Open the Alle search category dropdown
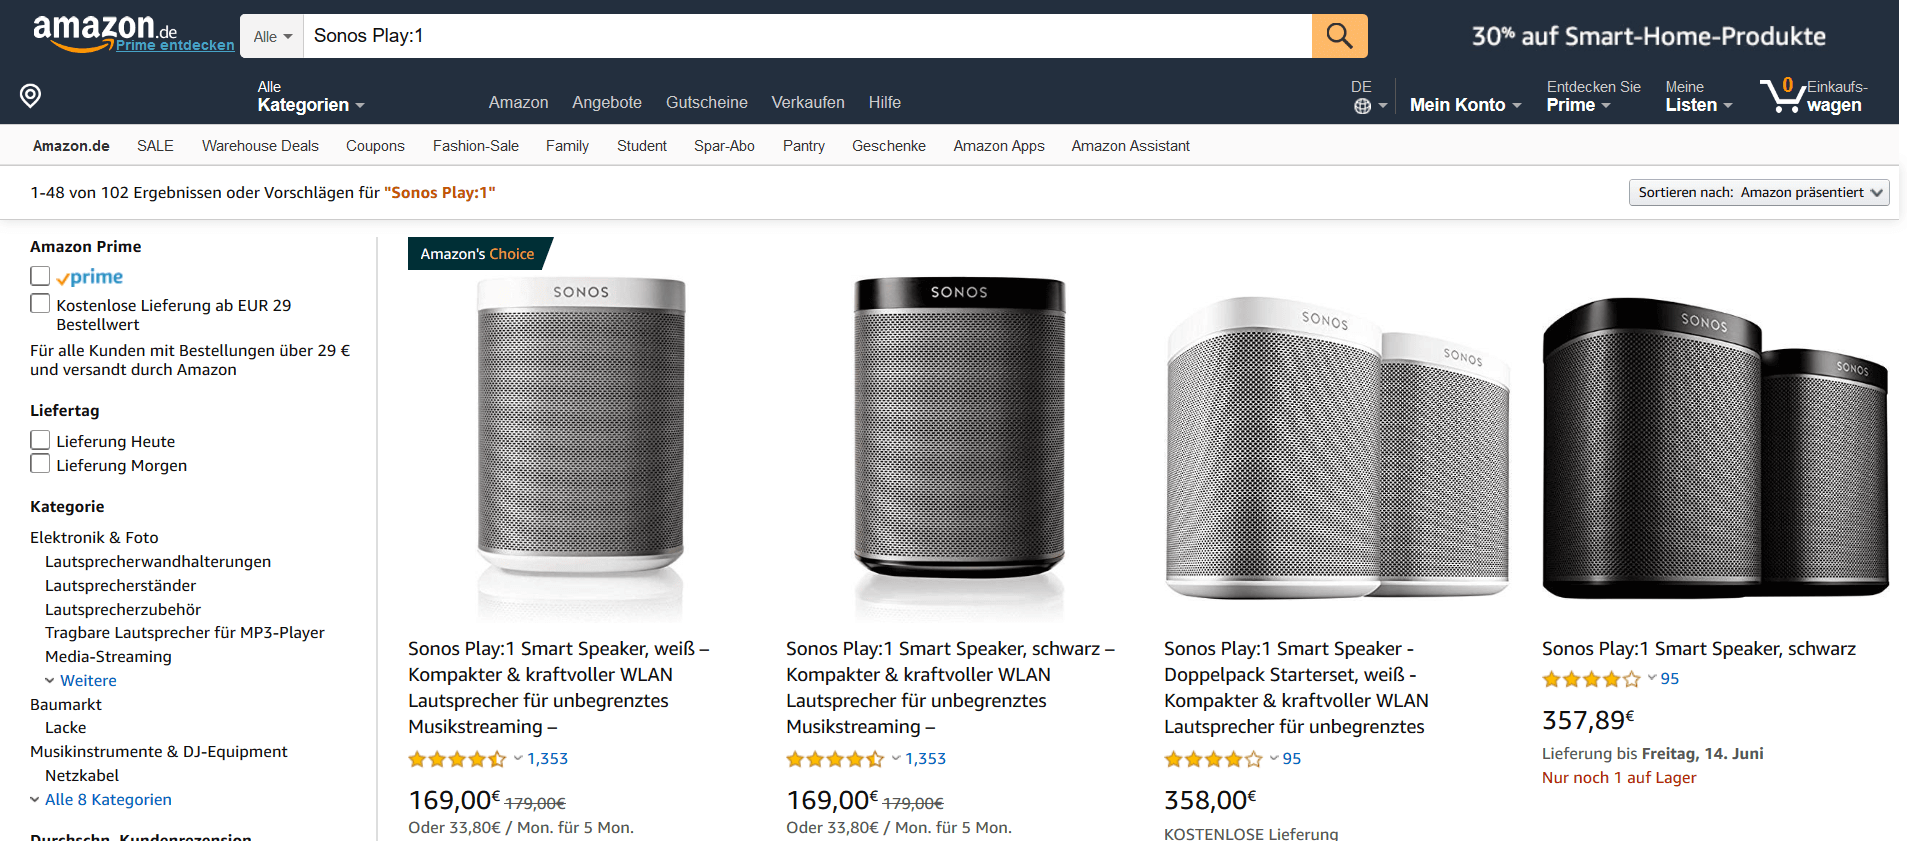This screenshot has width=1907, height=841. coord(272,36)
